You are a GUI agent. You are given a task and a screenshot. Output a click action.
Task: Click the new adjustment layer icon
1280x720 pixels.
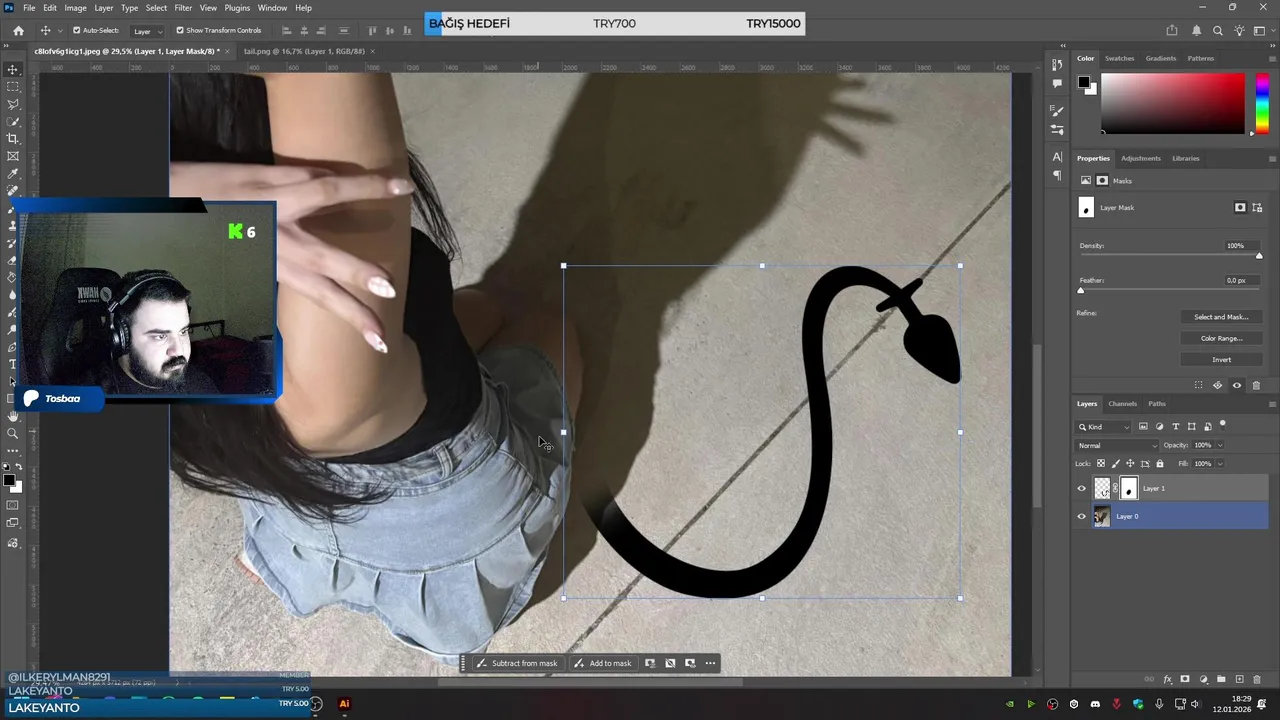pos(1204,679)
